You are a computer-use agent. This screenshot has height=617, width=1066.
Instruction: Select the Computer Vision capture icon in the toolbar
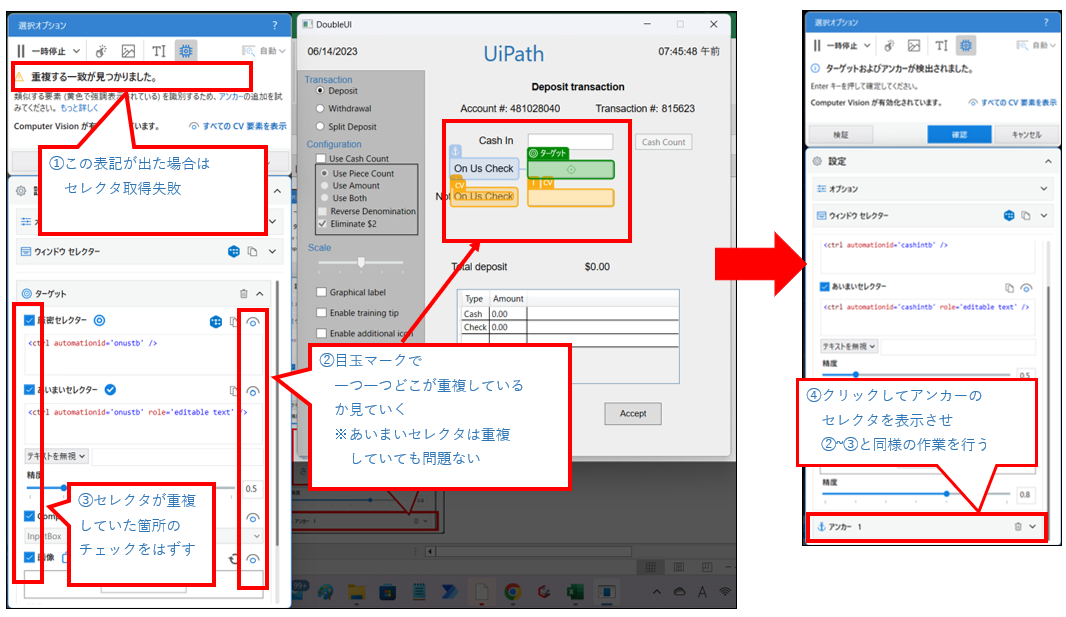[x=186, y=49]
